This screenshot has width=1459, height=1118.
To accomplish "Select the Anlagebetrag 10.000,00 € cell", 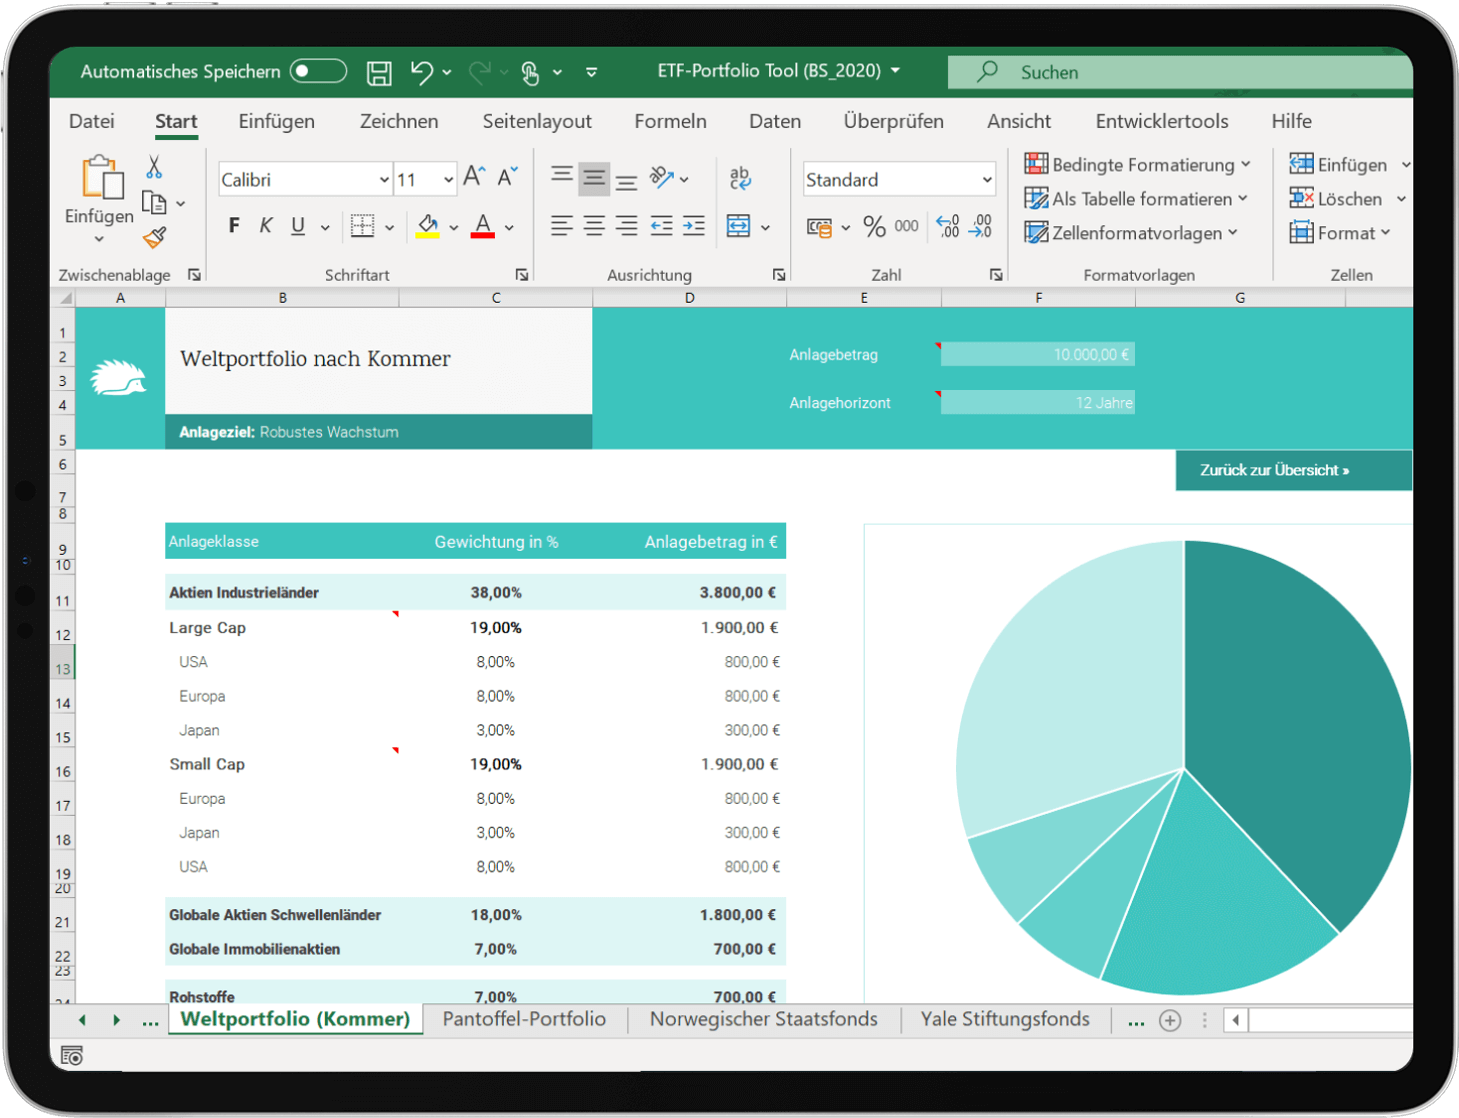I will [1037, 354].
